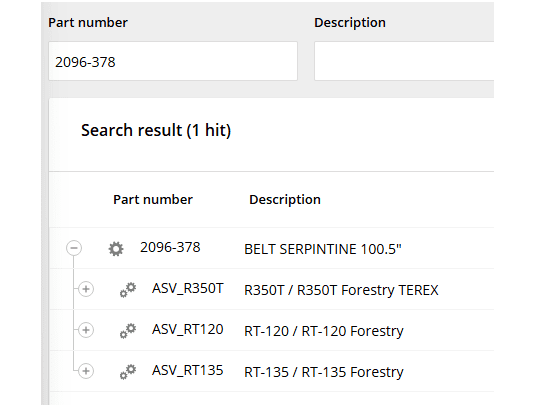Select part number 2096-378 in results
This screenshot has height=405, width=540.
[170, 247]
